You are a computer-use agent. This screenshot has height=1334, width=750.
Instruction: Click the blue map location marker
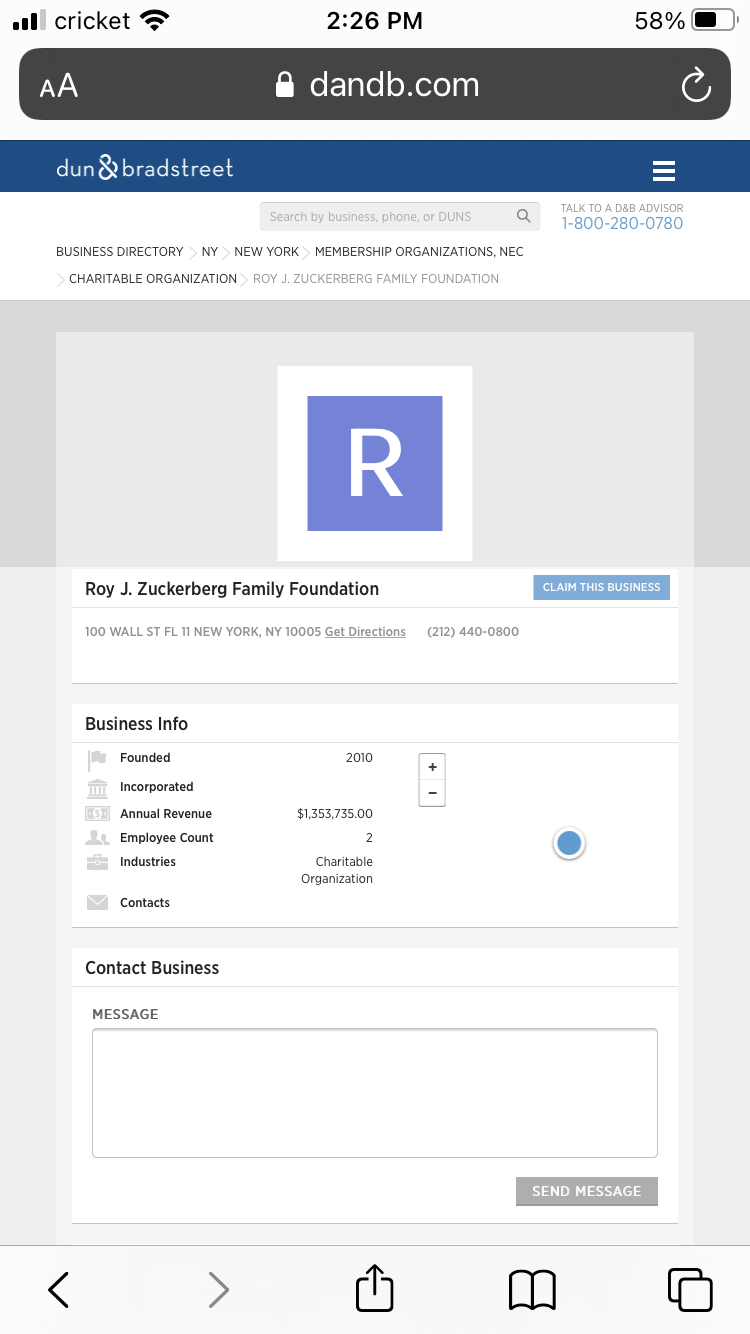[569, 844]
